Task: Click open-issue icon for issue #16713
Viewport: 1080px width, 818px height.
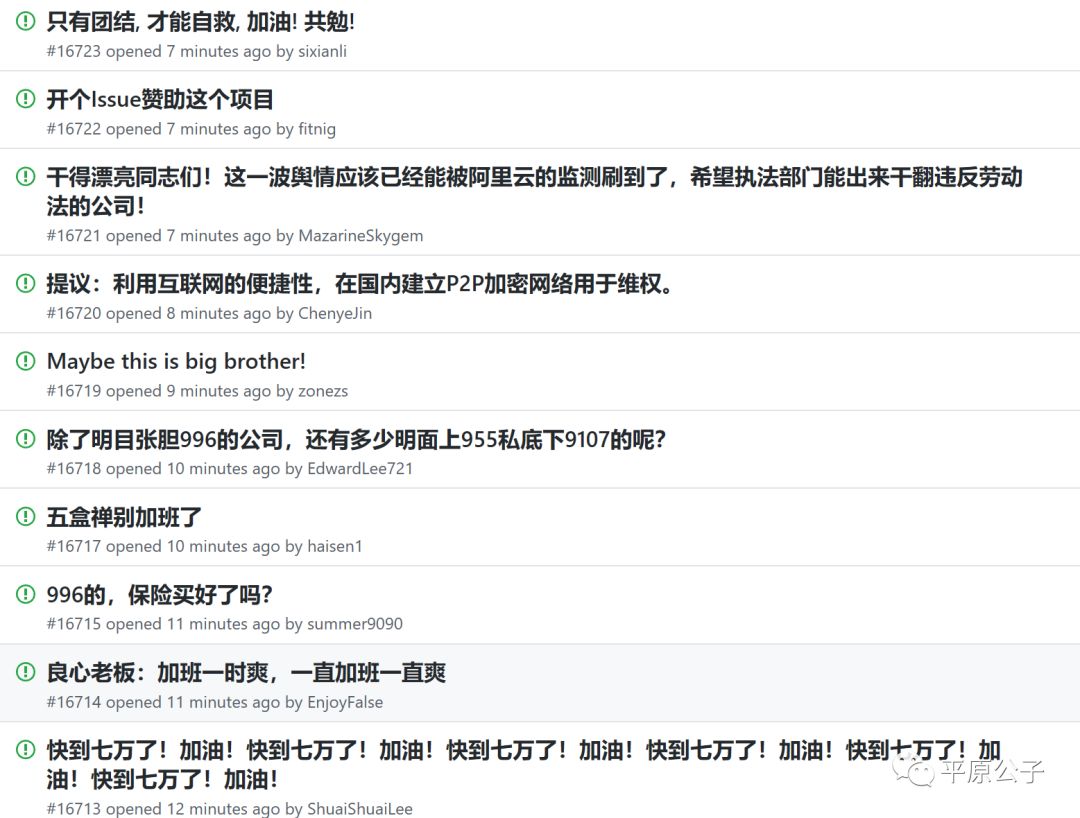Action: tap(25, 750)
